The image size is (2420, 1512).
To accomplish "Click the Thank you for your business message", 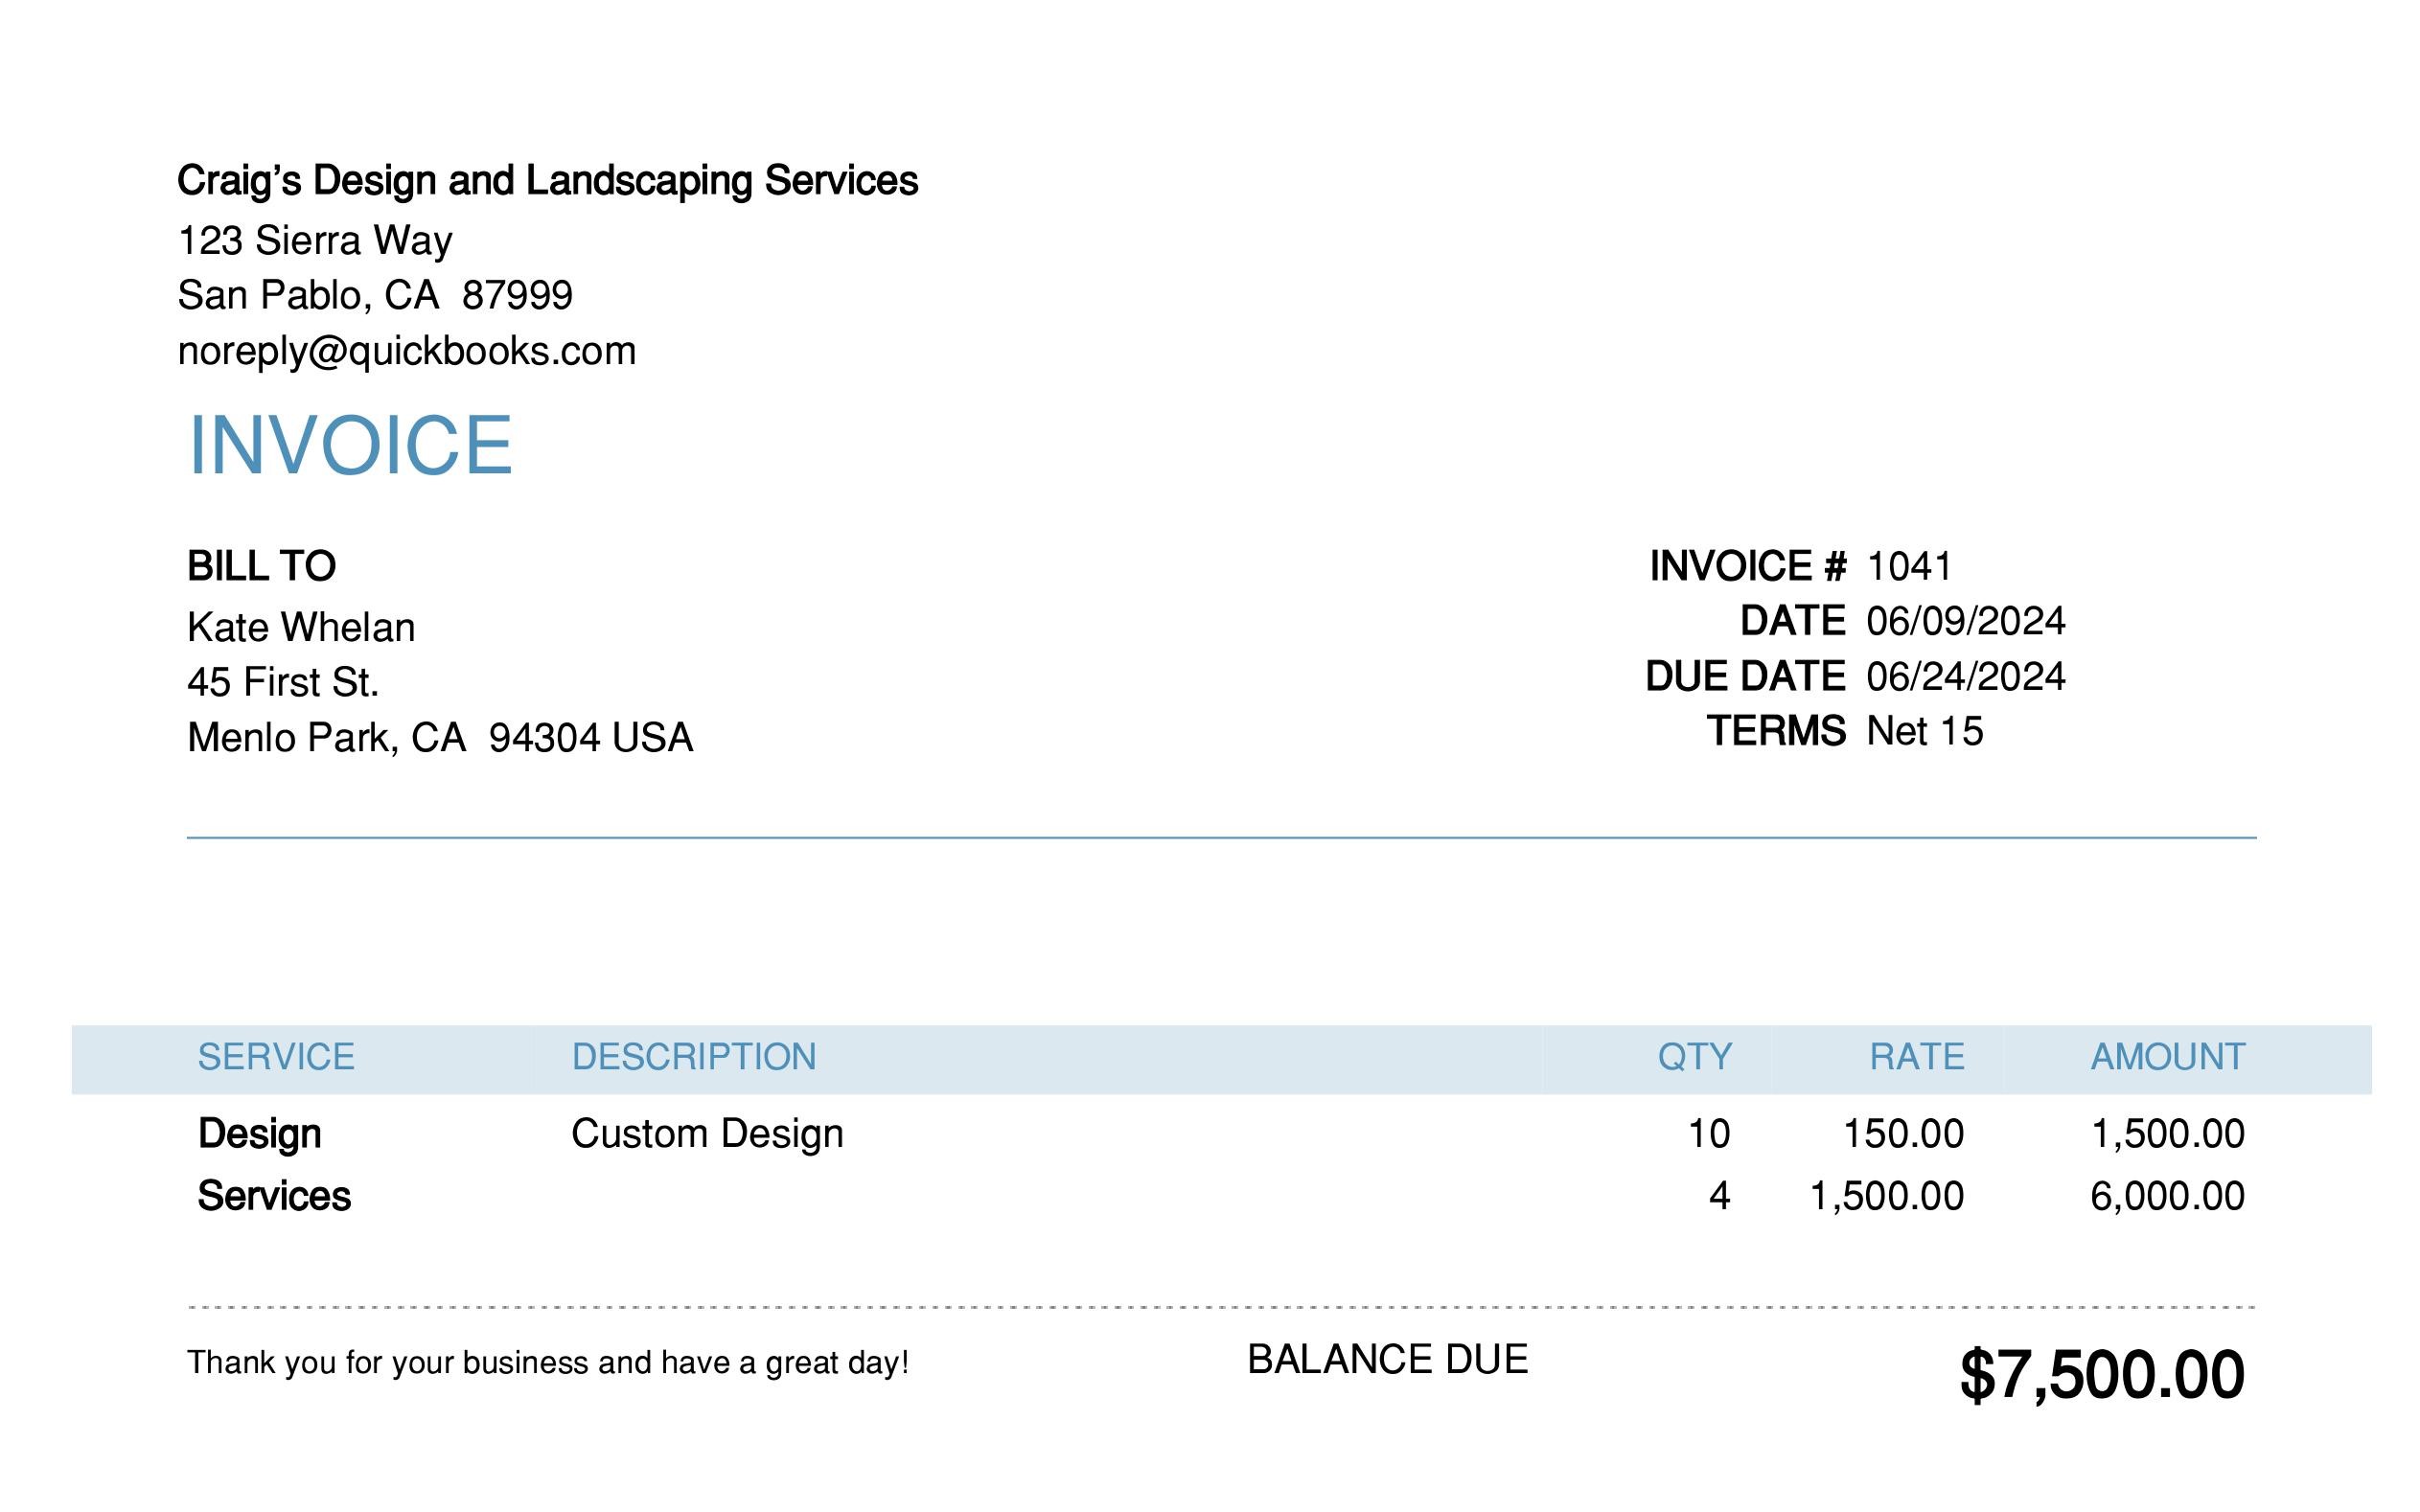I will click(548, 1363).
